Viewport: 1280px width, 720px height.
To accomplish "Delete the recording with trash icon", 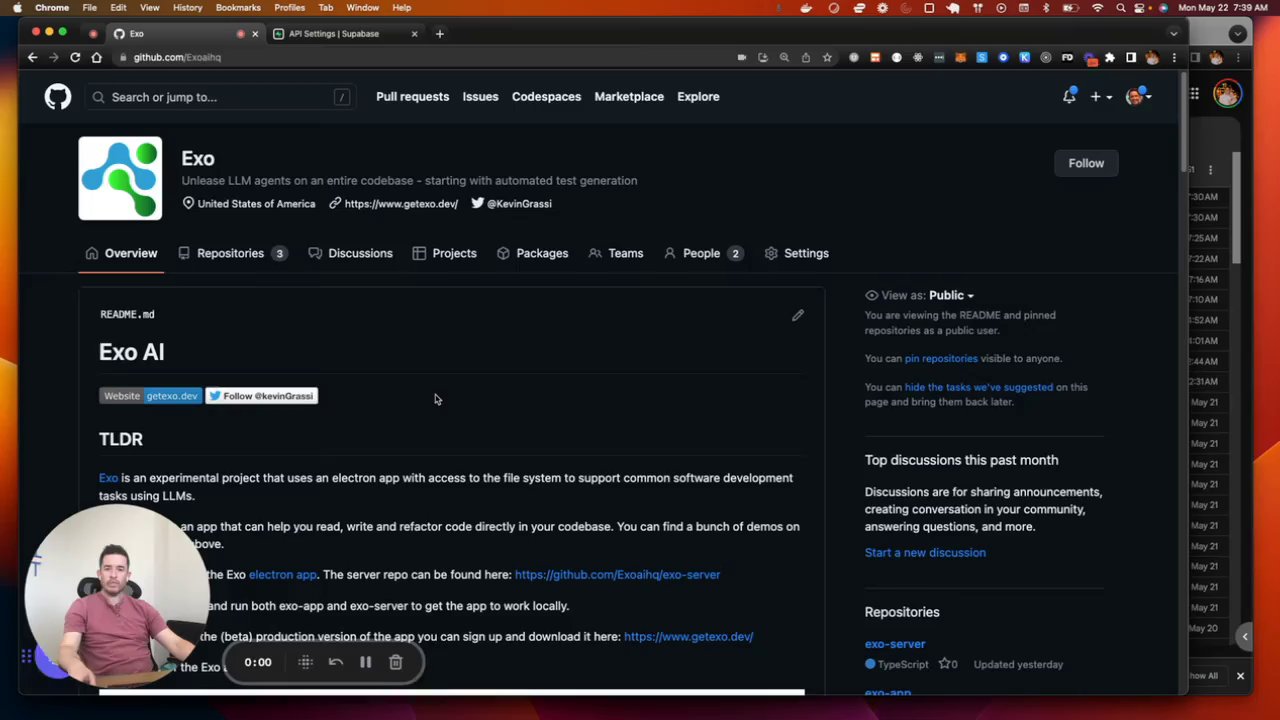I will 396,662.
